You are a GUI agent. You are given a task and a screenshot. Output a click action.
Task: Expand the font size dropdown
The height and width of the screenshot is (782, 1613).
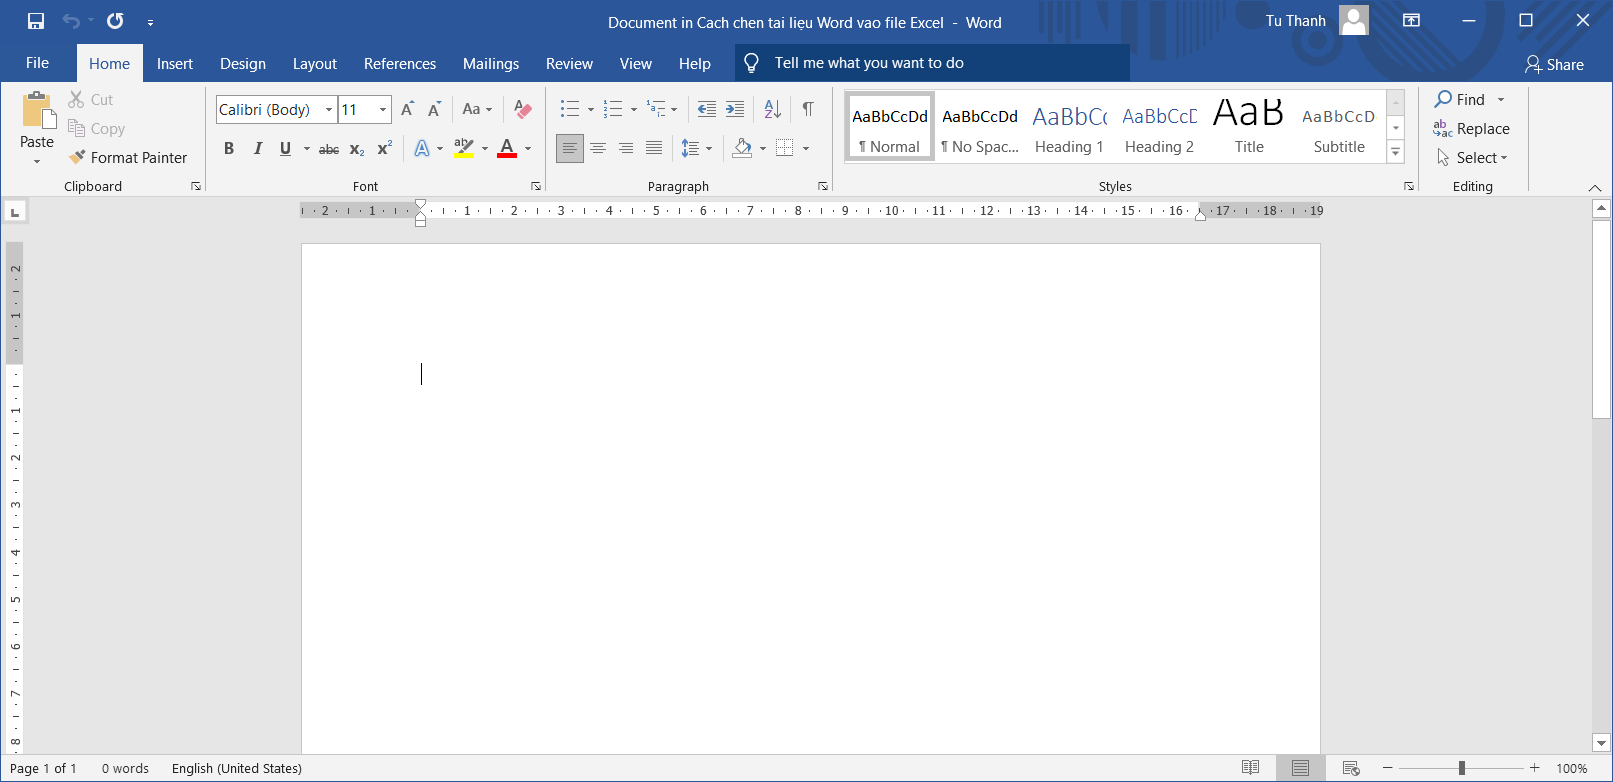[383, 109]
